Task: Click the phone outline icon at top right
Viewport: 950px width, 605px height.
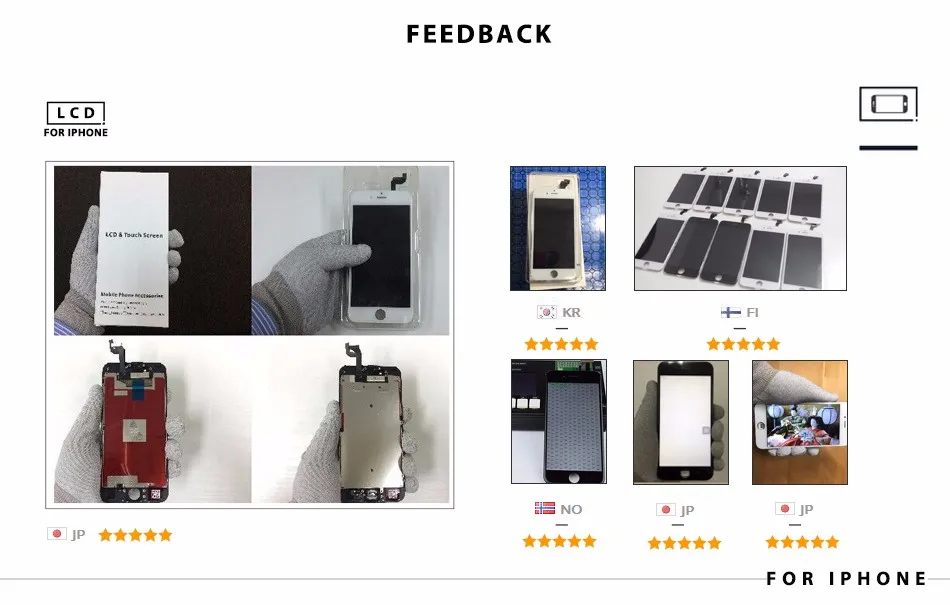Action: pos(888,104)
